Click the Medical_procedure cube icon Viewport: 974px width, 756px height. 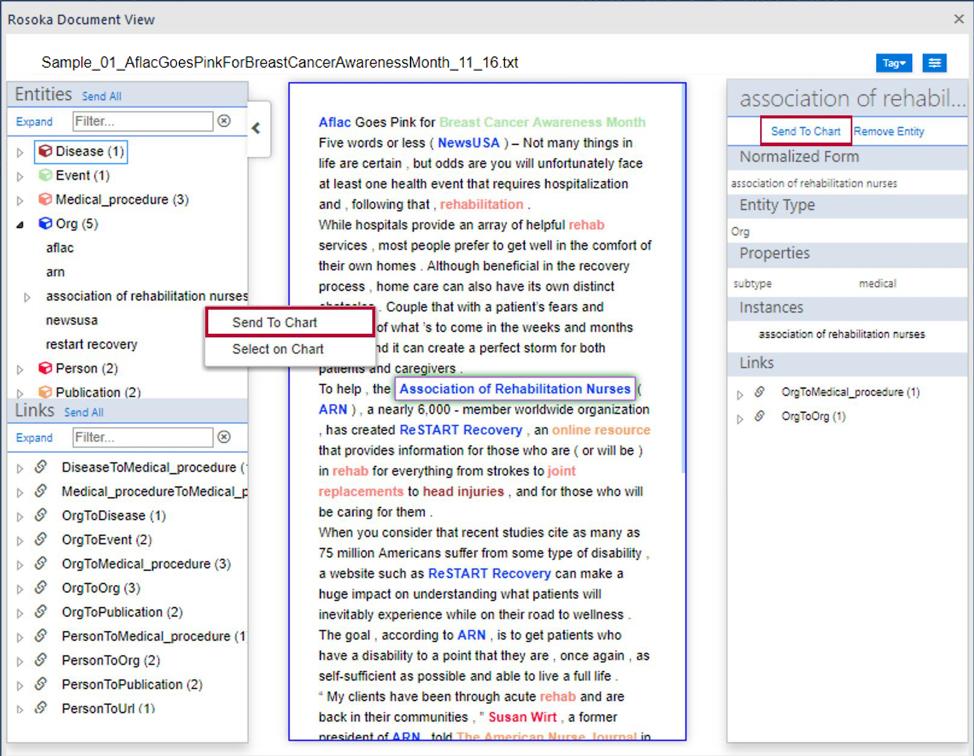coord(45,200)
